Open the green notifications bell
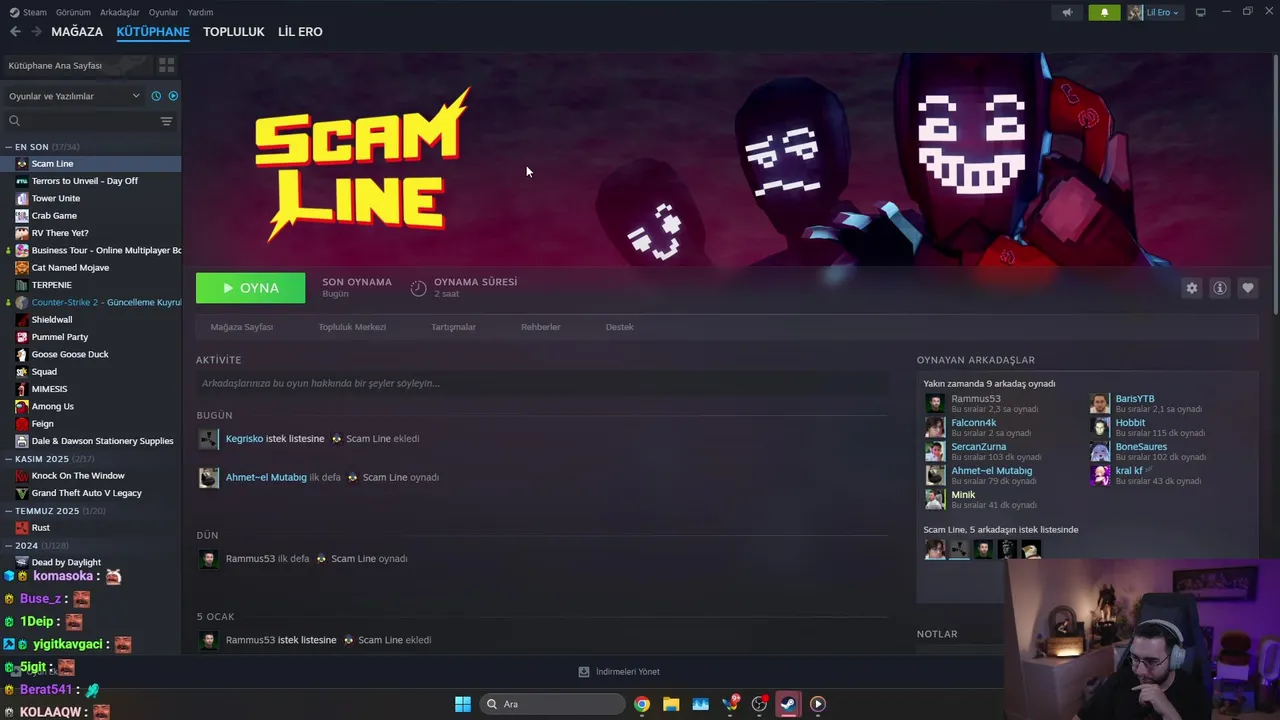Screen dimensions: 1280x720 pos(1104,12)
